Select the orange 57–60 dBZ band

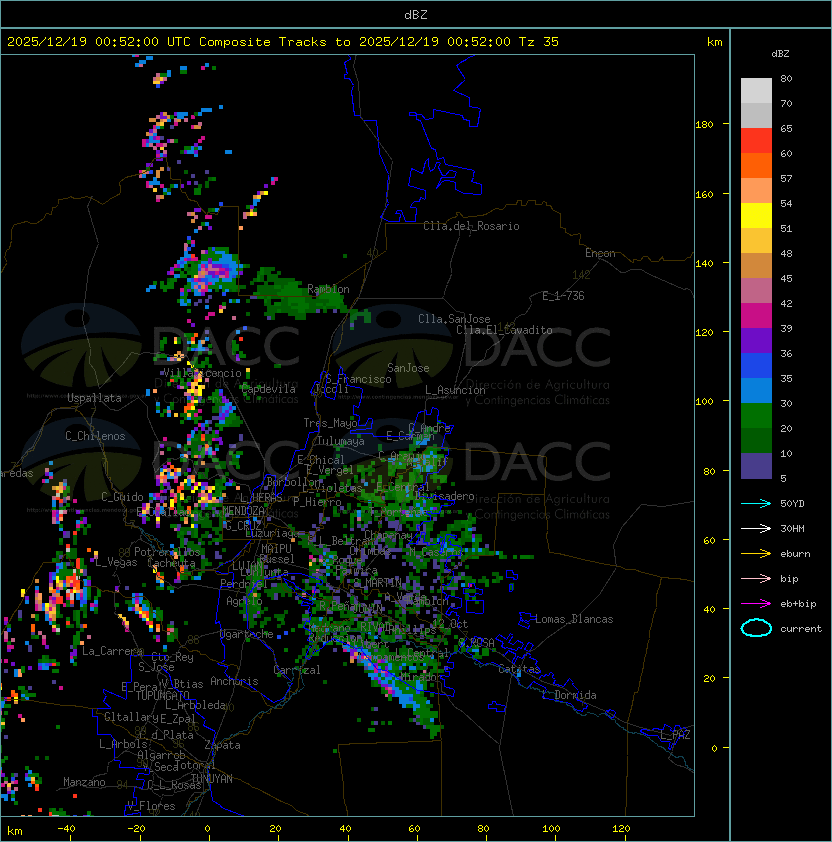[x=756, y=166]
